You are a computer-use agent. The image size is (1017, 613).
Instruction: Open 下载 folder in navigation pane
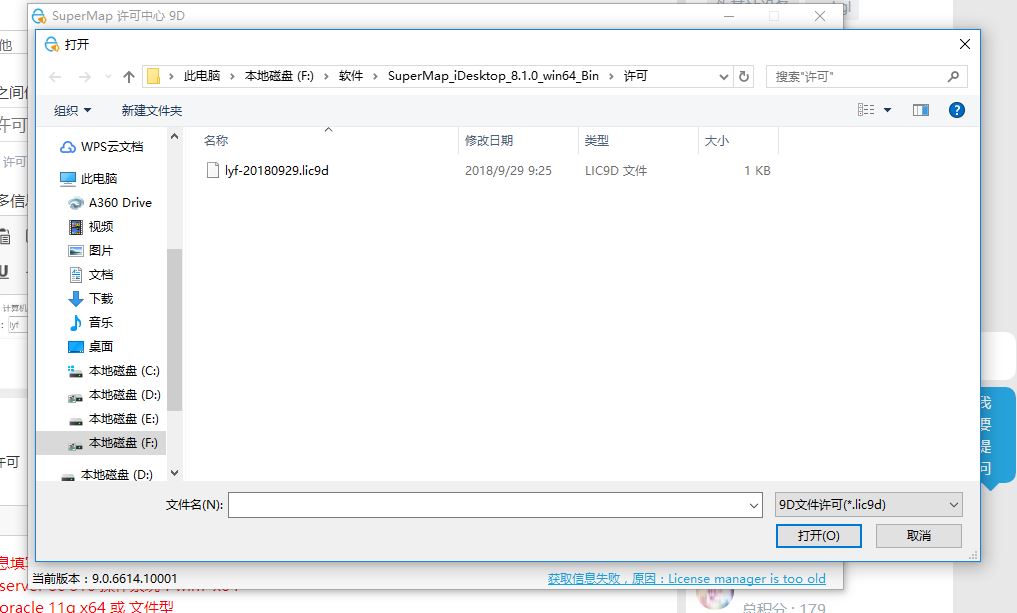[101, 298]
